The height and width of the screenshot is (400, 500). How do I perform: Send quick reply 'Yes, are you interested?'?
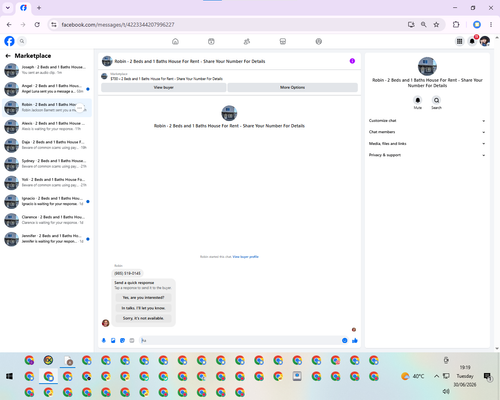[x=143, y=298]
